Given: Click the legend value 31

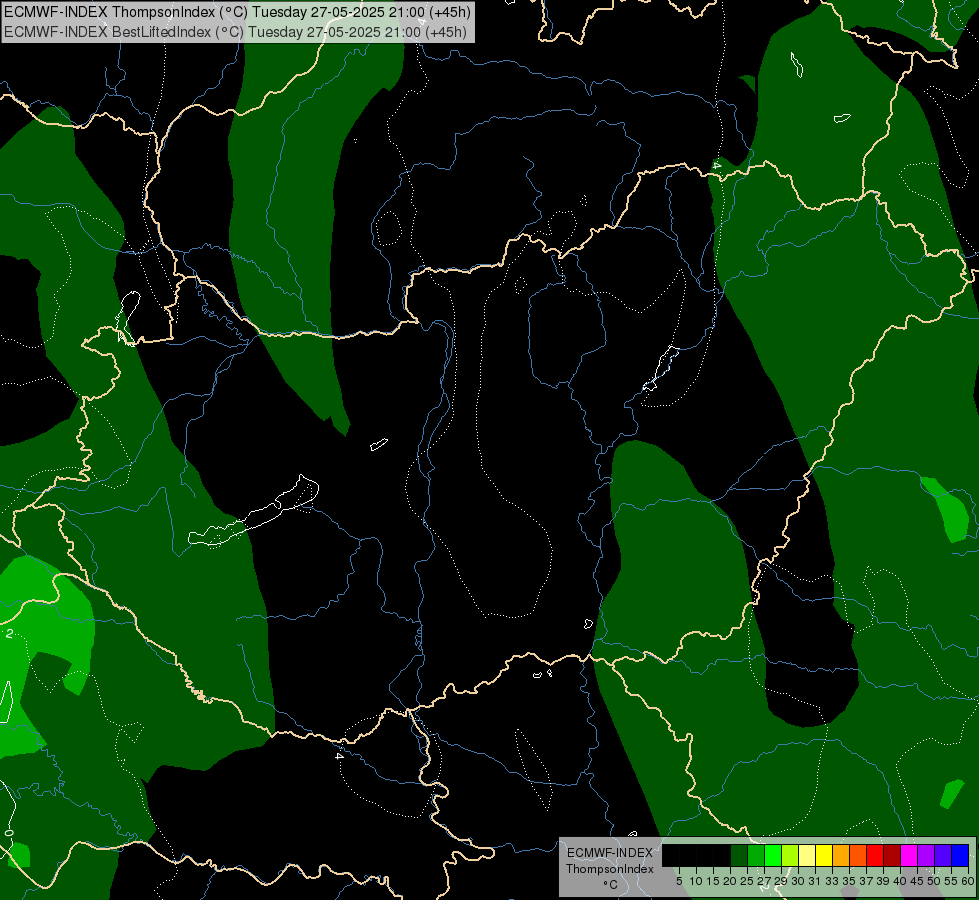Looking at the screenshot, I should pyautogui.click(x=815, y=881).
